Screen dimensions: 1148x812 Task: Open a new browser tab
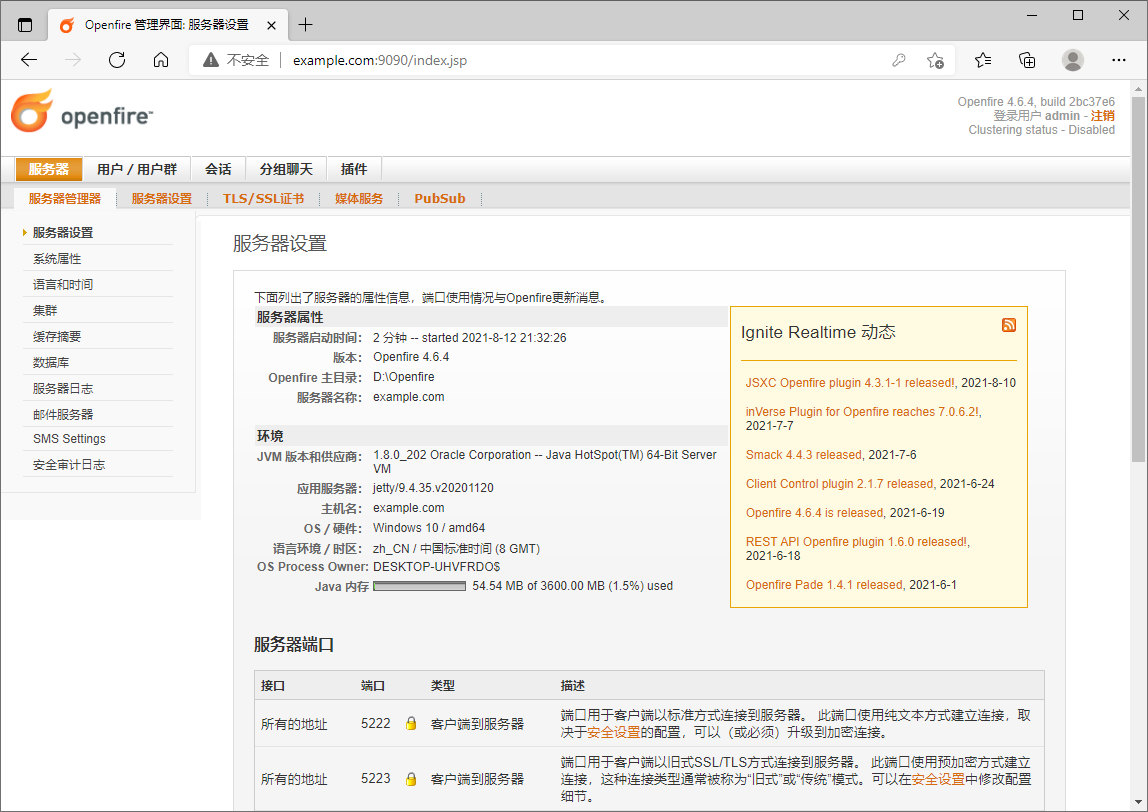pyautogui.click(x=305, y=25)
